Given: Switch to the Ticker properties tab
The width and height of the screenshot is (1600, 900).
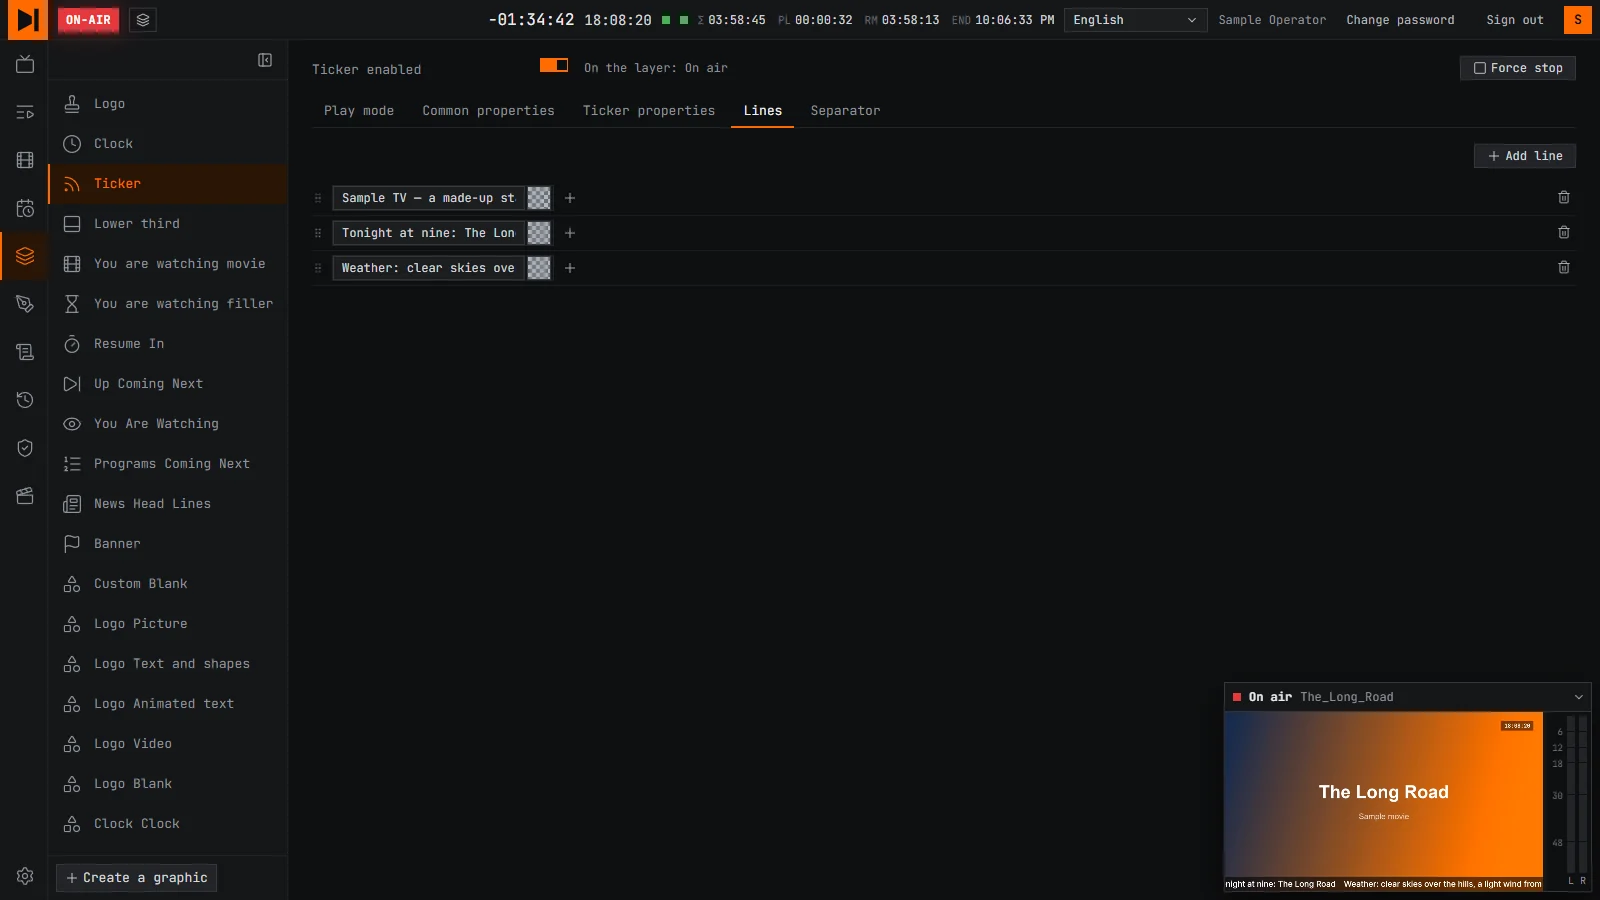Looking at the screenshot, I should coord(649,111).
